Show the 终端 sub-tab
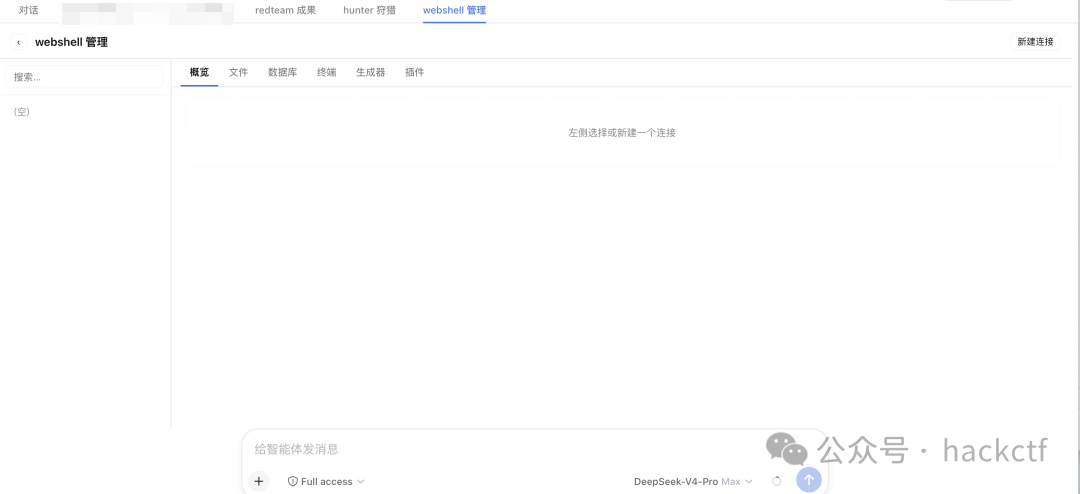Image resolution: width=1080 pixels, height=494 pixels. 326,72
